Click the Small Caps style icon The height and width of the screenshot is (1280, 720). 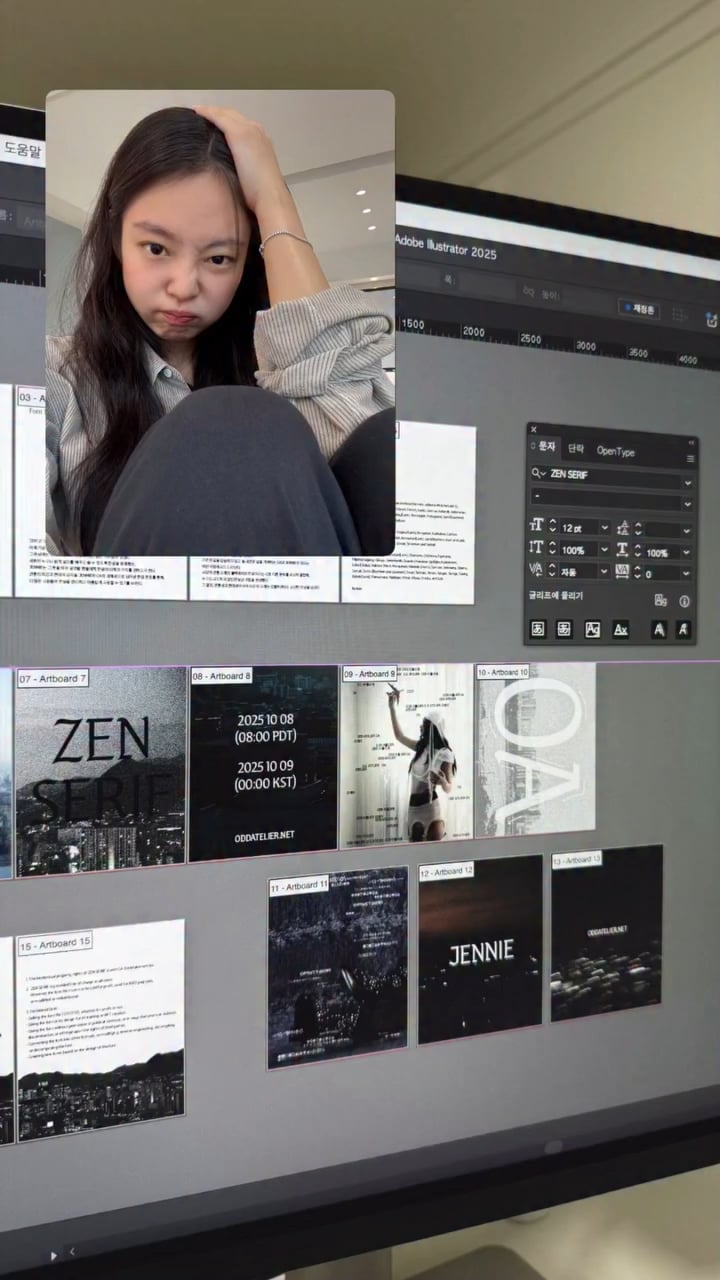(x=682, y=629)
